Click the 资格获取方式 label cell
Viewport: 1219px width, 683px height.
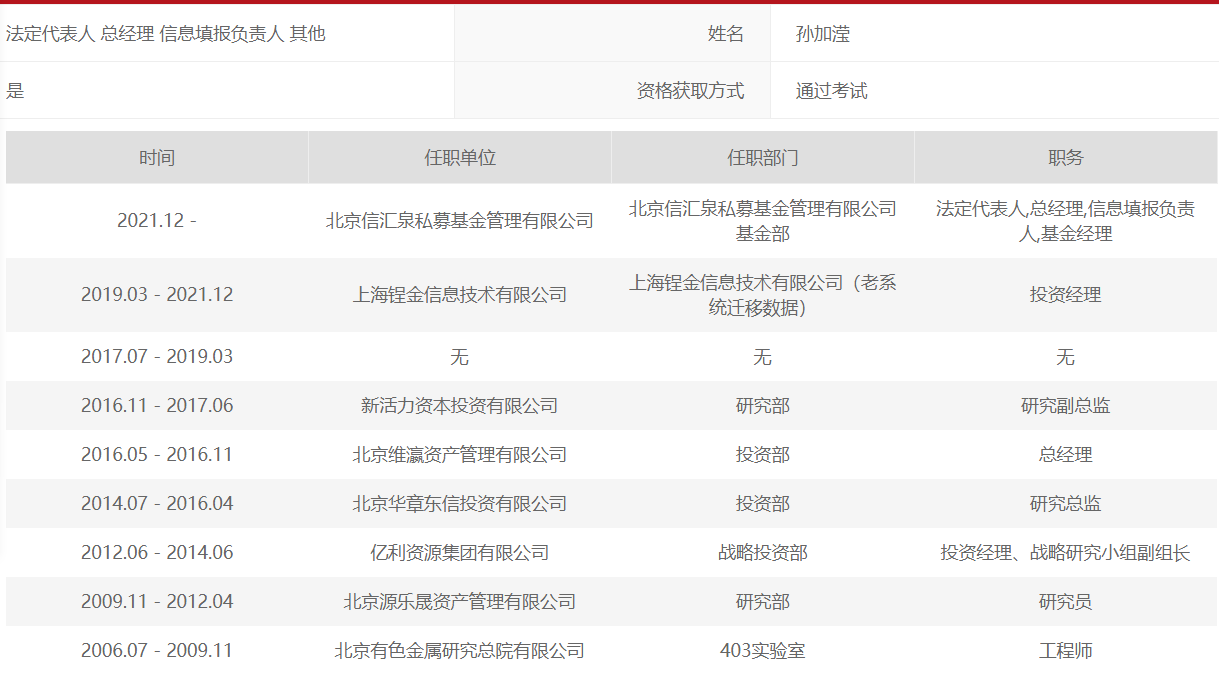pos(613,91)
